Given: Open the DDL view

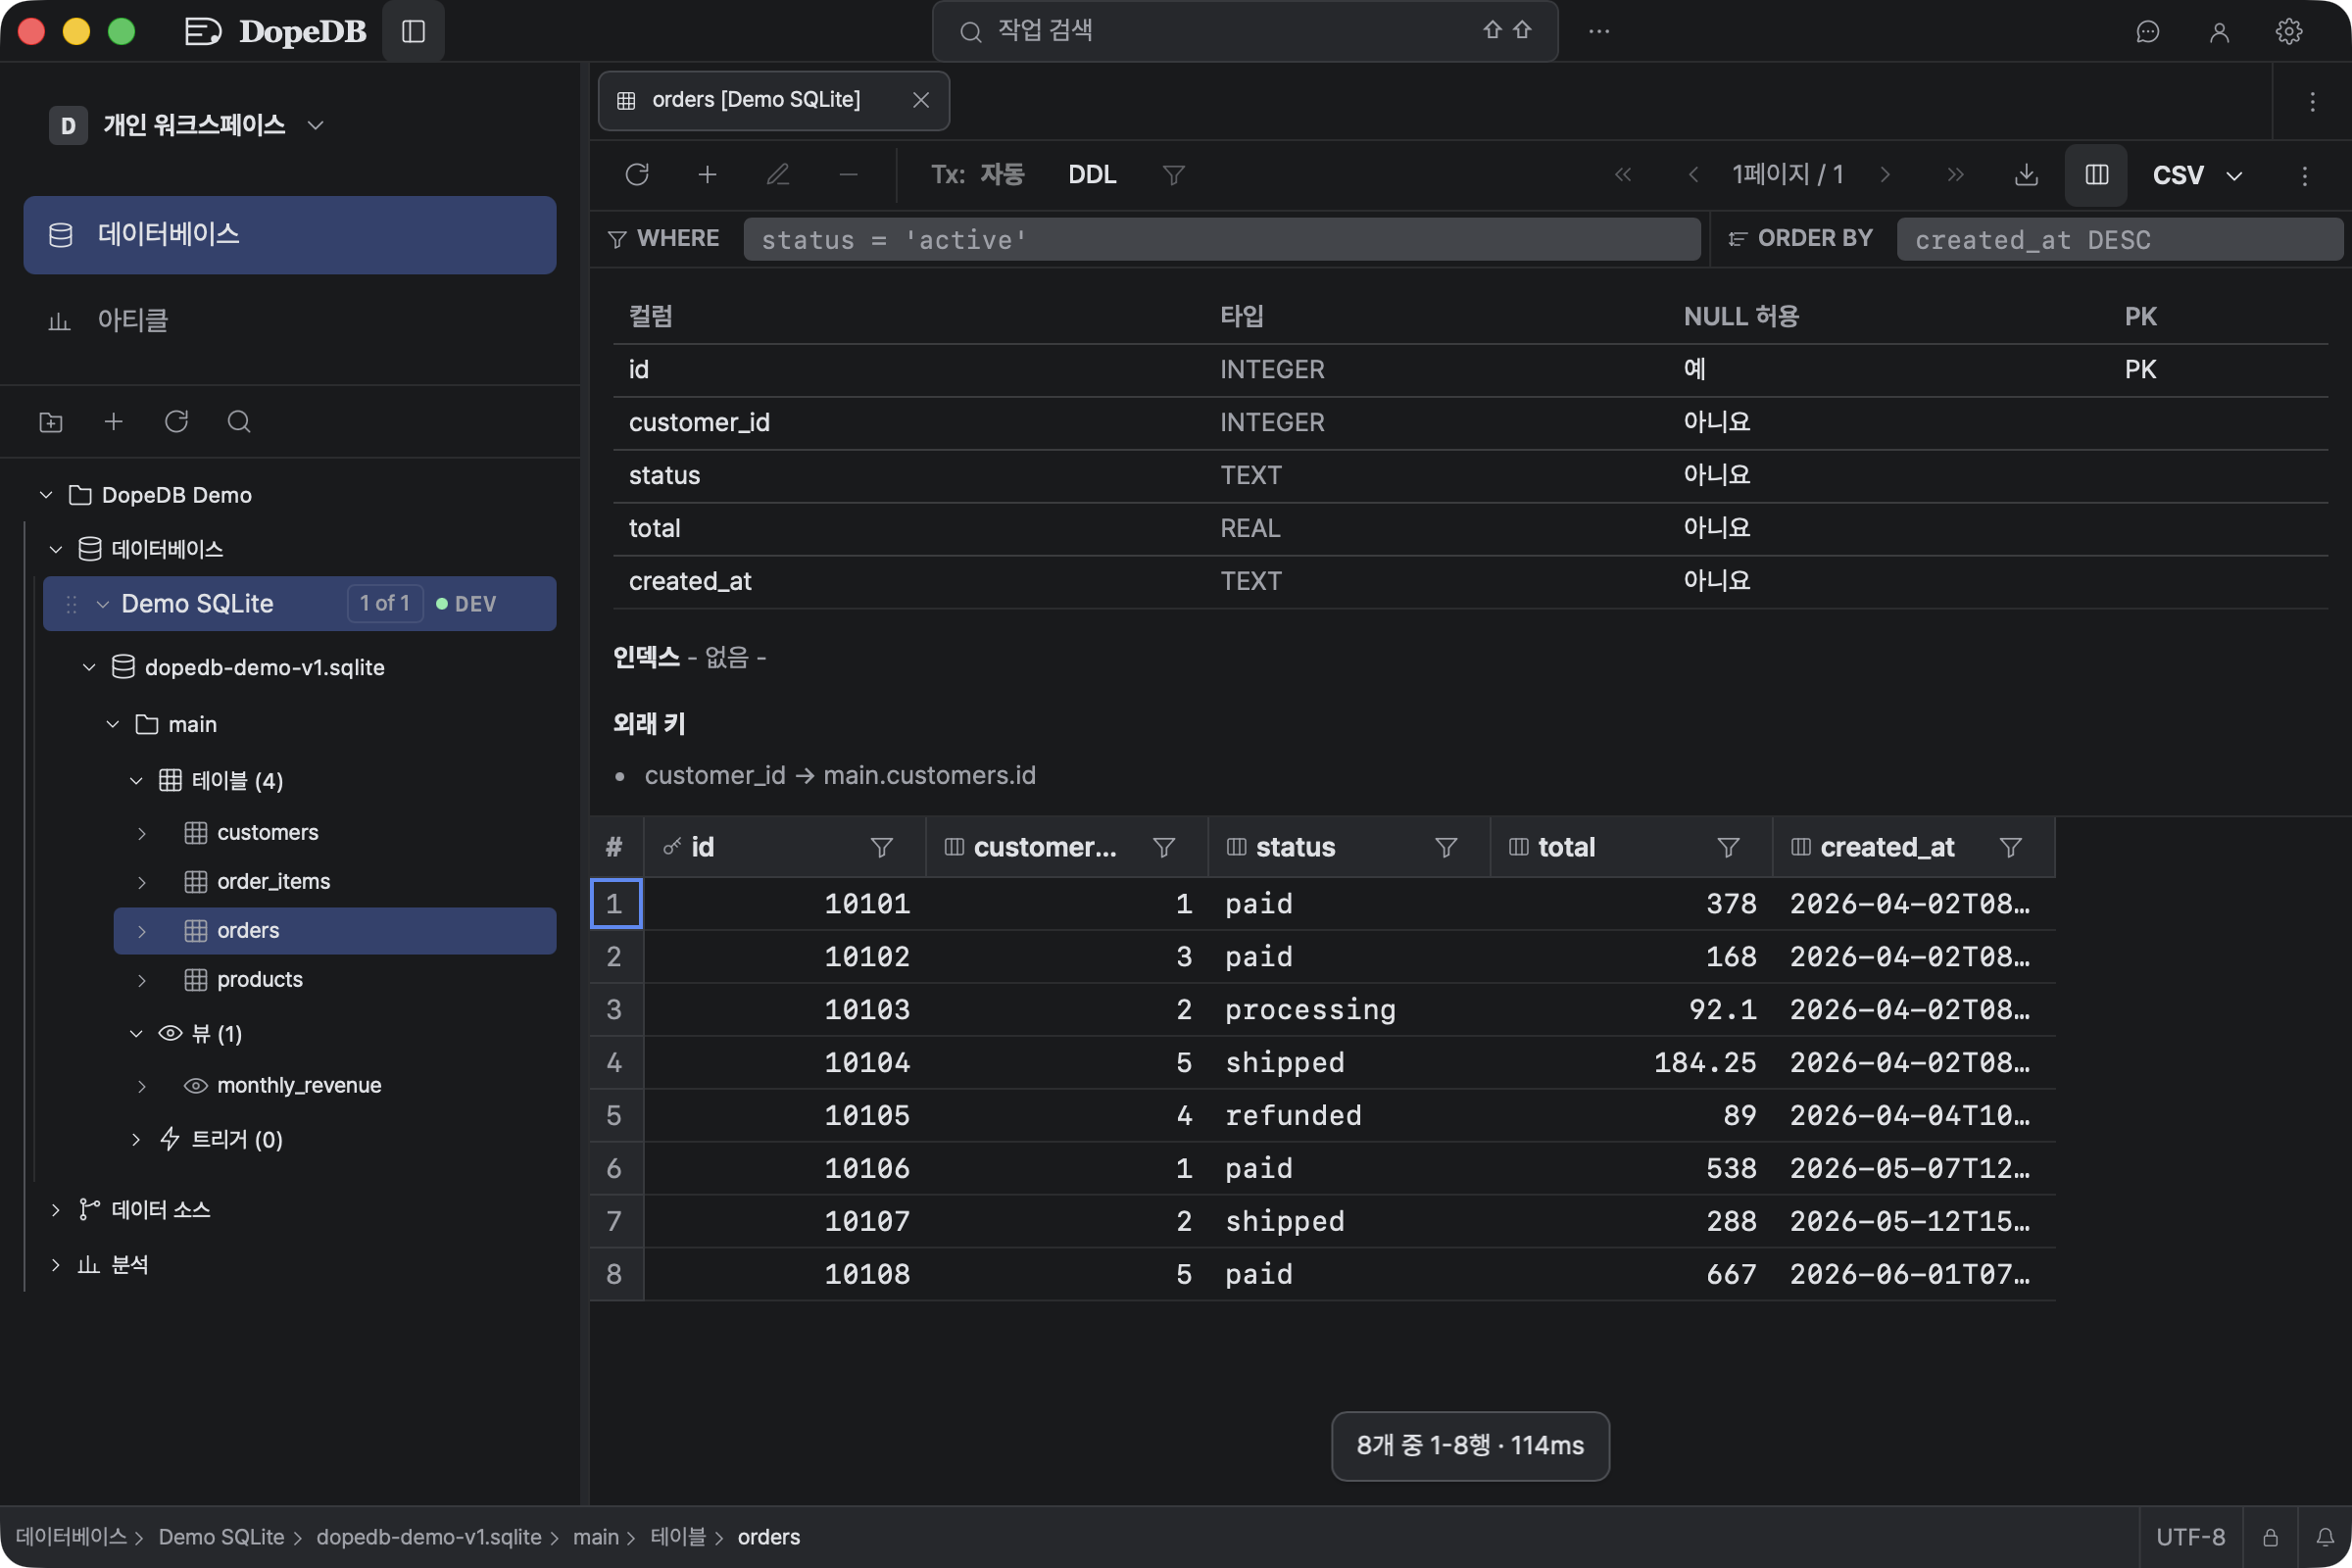Looking at the screenshot, I should tap(1092, 175).
